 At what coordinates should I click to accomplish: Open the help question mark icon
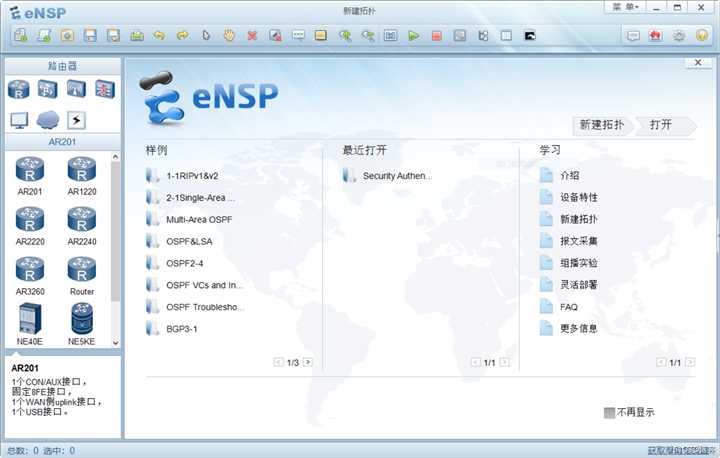pyautogui.click(x=702, y=35)
